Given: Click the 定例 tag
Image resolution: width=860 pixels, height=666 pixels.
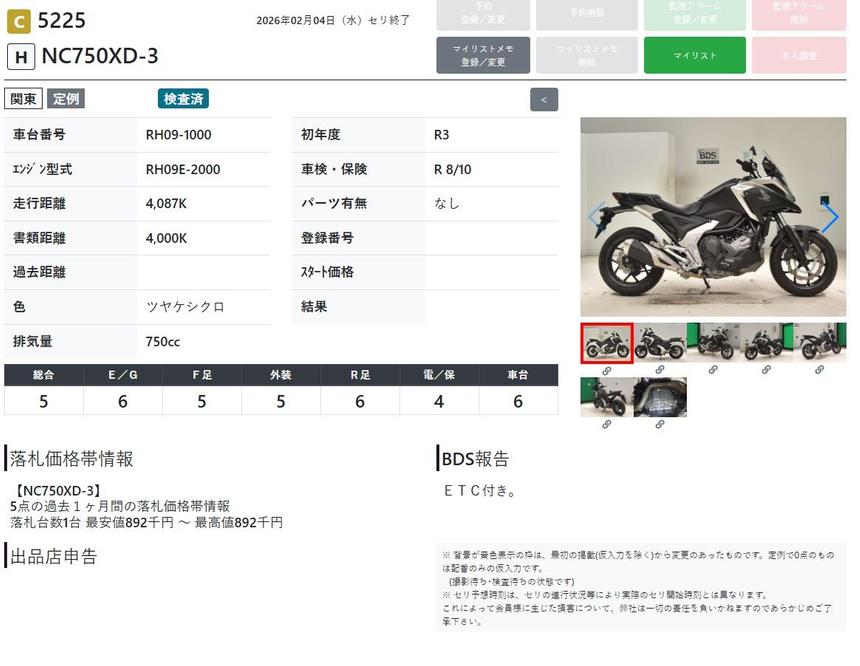Looking at the screenshot, I should pyautogui.click(x=66, y=99).
